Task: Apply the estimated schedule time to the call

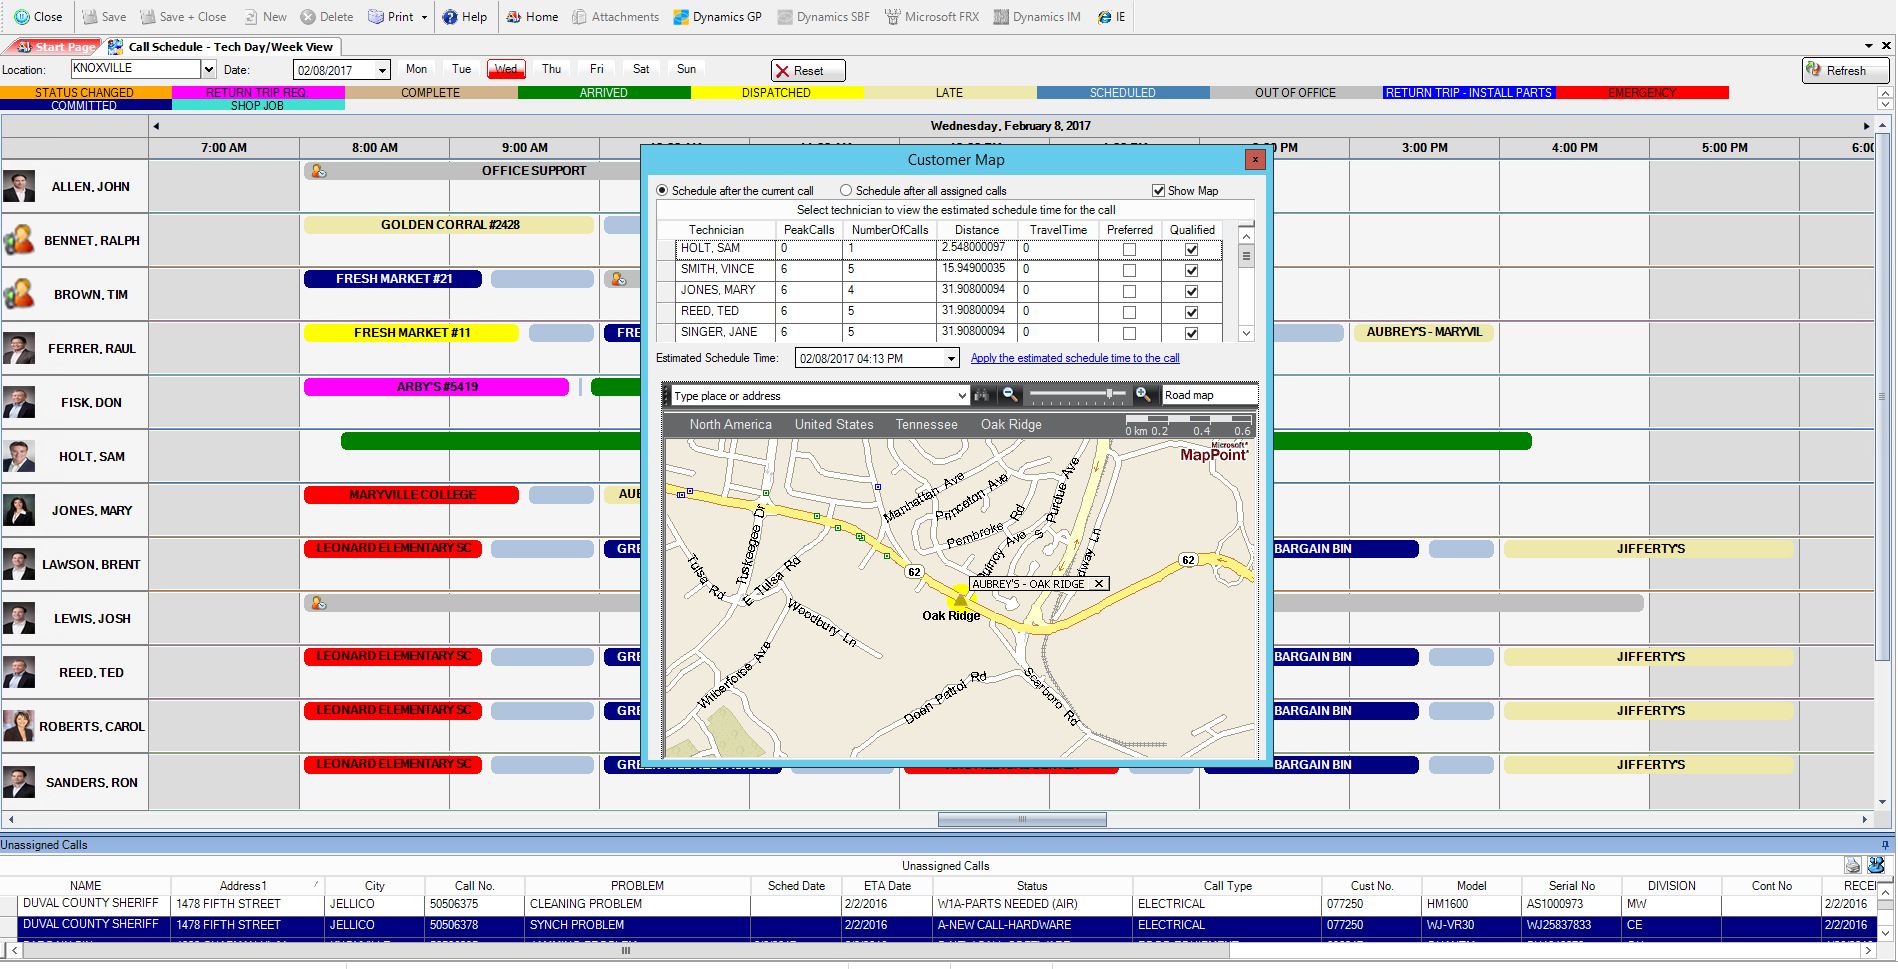Action: [1075, 358]
